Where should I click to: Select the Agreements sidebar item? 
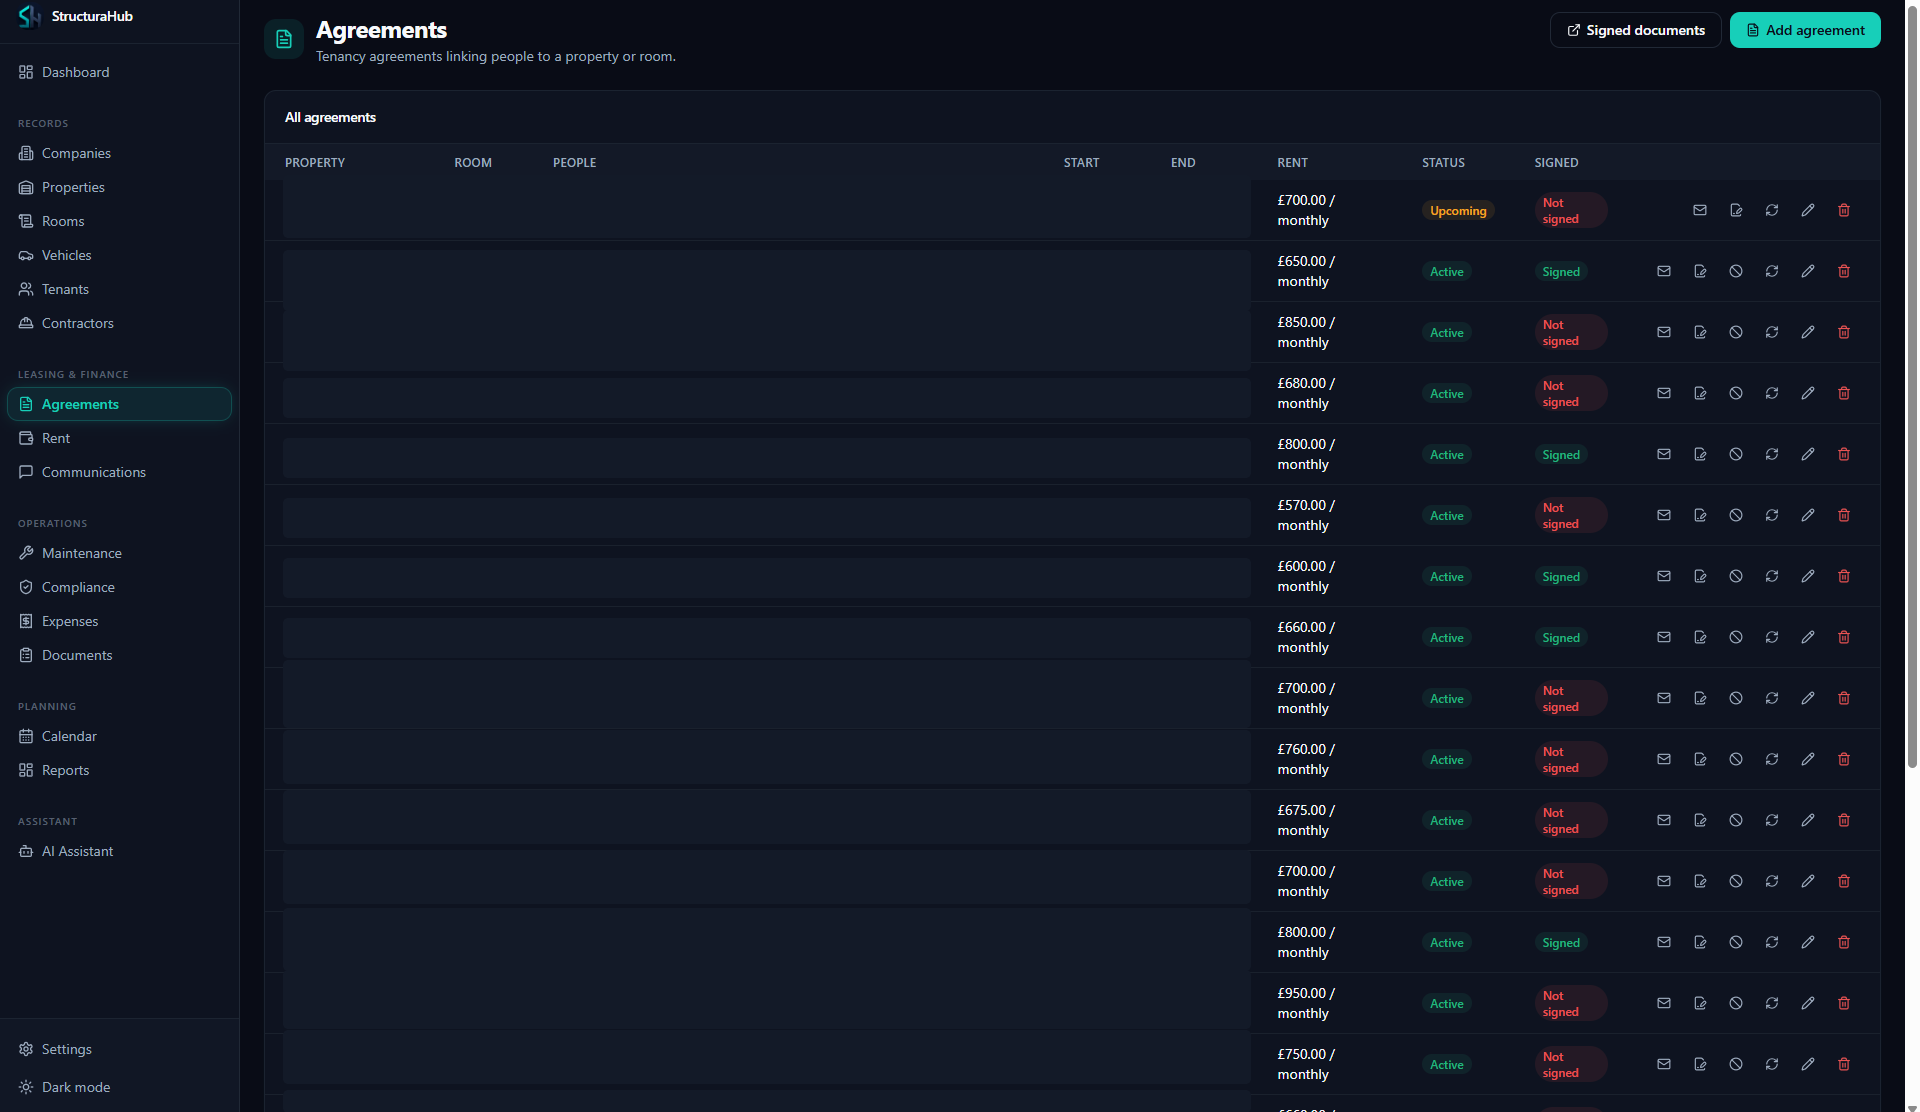click(119, 404)
